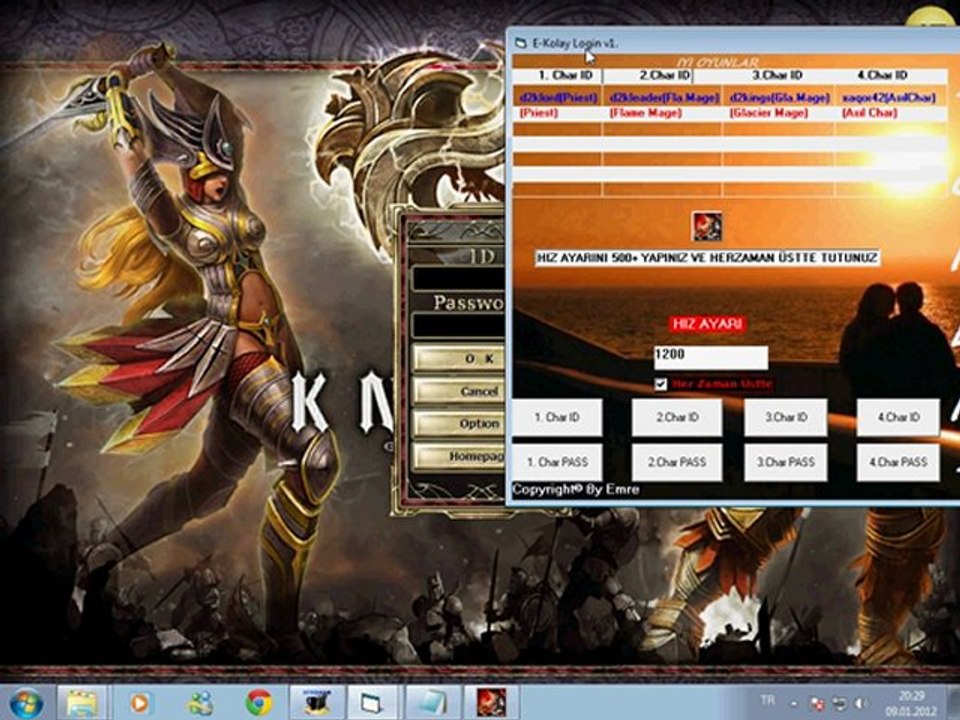The width and height of the screenshot is (960, 720).
Task: Click the 2.Char PASS button
Action: click(677, 462)
